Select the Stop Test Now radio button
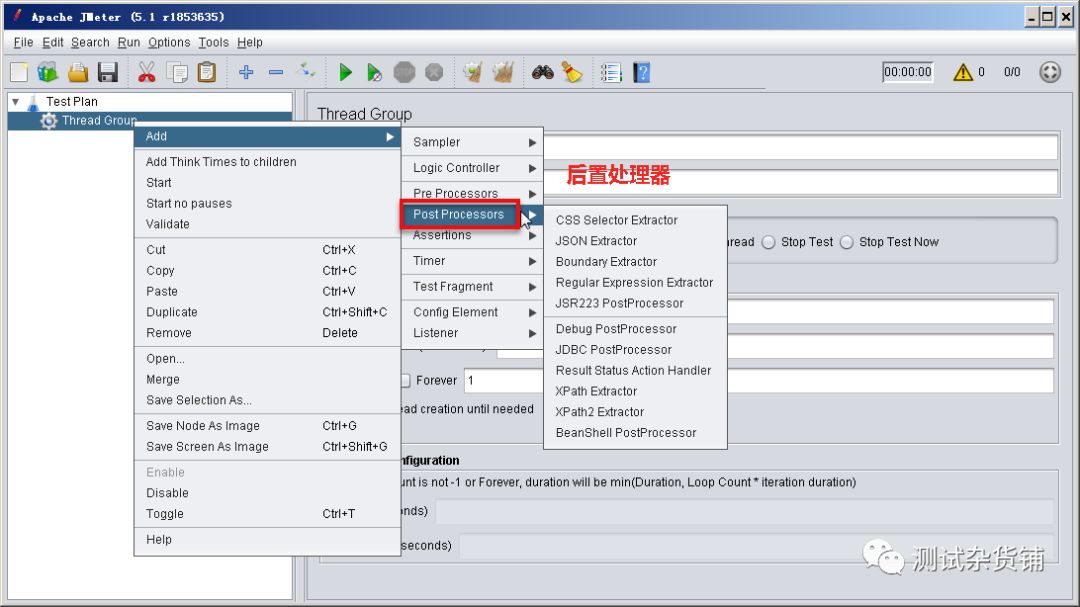The width and height of the screenshot is (1080, 607). [x=847, y=242]
